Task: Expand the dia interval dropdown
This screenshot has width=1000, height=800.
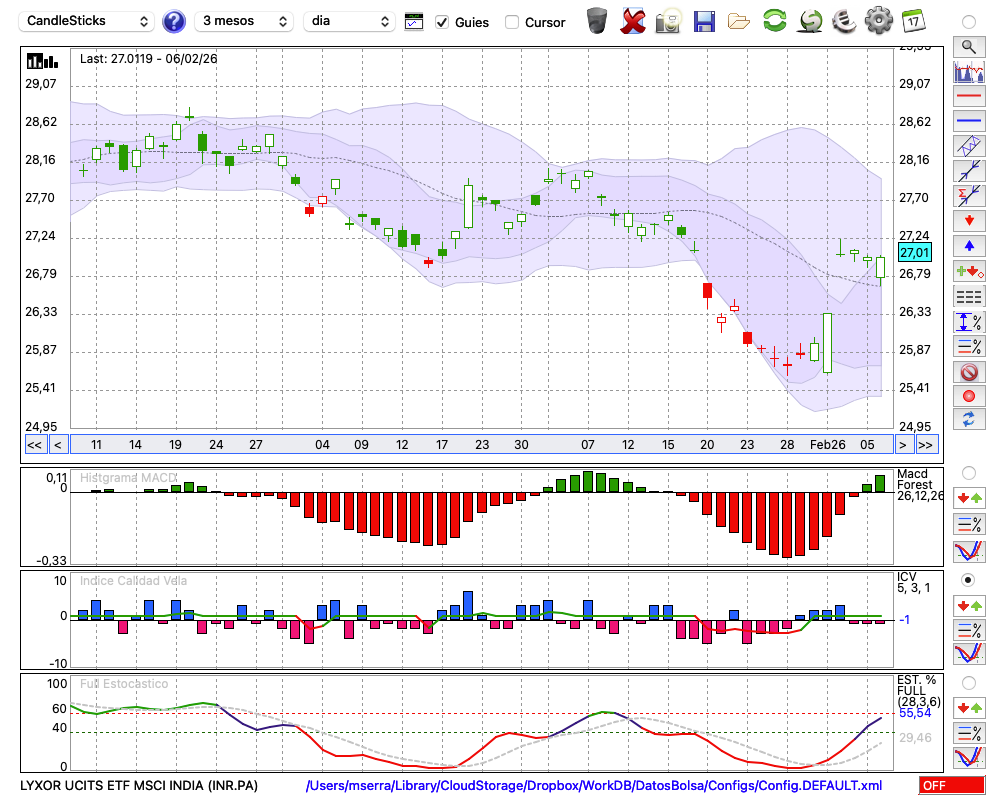Action: (x=349, y=21)
